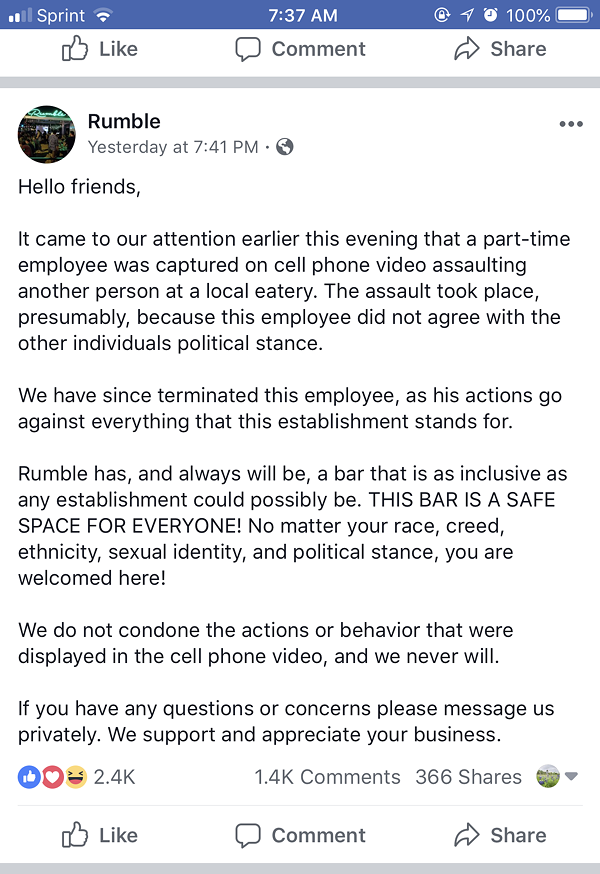Tap the laughing Haha reaction icon

pos(76,777)
